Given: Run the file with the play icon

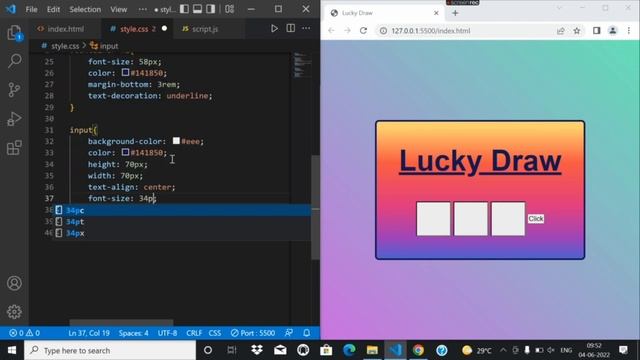Looking at the screenshot, I should 274,29.
